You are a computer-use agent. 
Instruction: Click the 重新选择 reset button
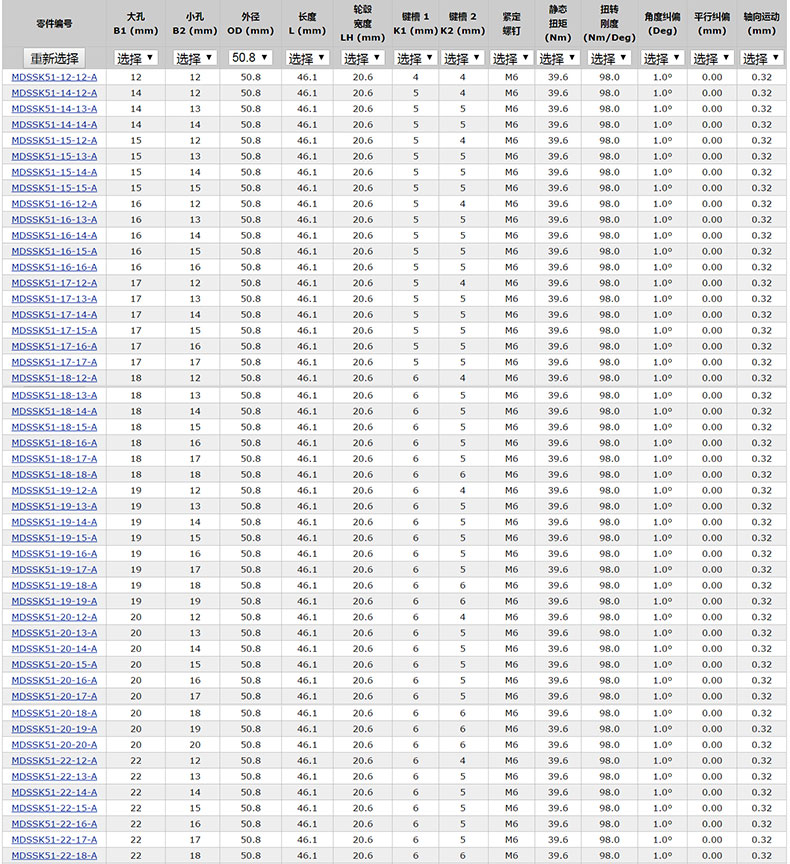pyautogui.click(x=54, y=59)
